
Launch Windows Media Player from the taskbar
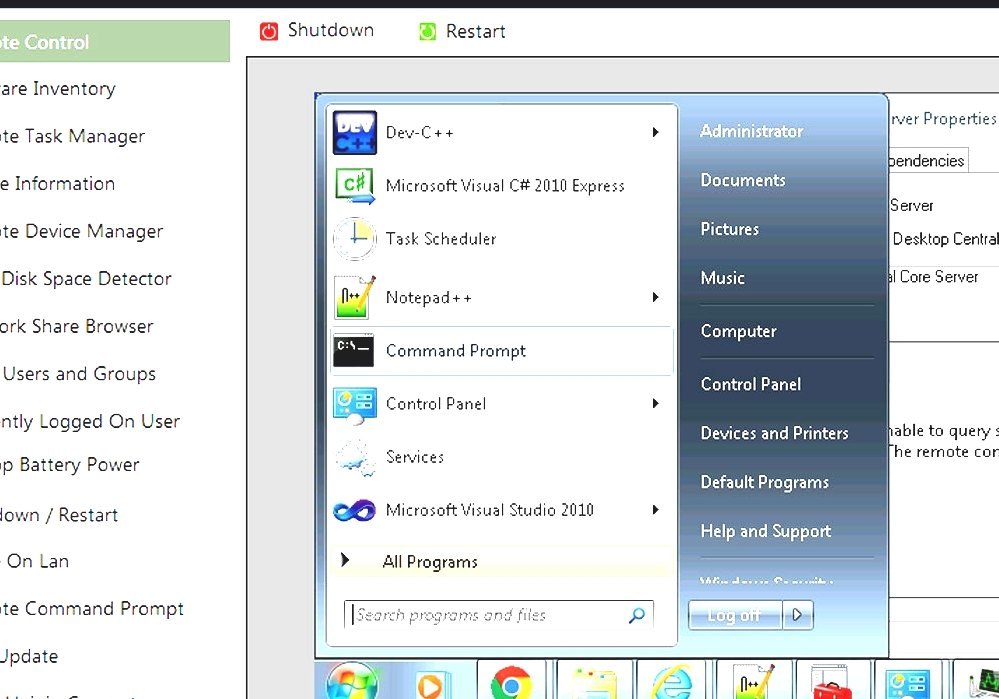tap(431, 682)
